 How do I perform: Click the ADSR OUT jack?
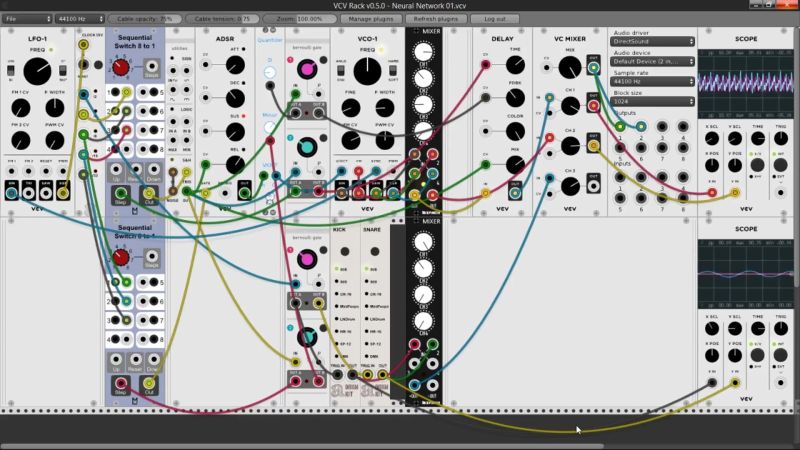click(x=244, y=193)
